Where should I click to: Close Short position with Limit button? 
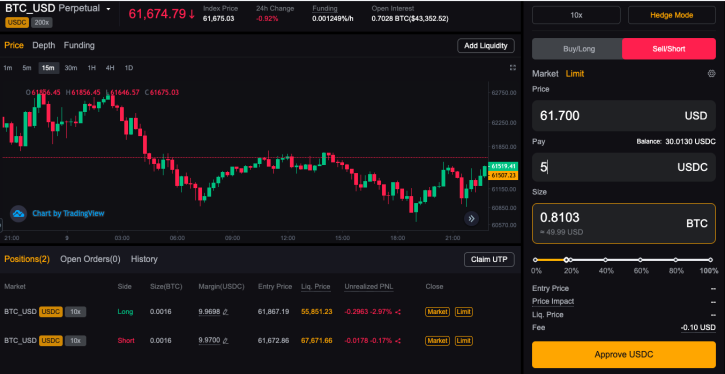(x=464, y=341)
